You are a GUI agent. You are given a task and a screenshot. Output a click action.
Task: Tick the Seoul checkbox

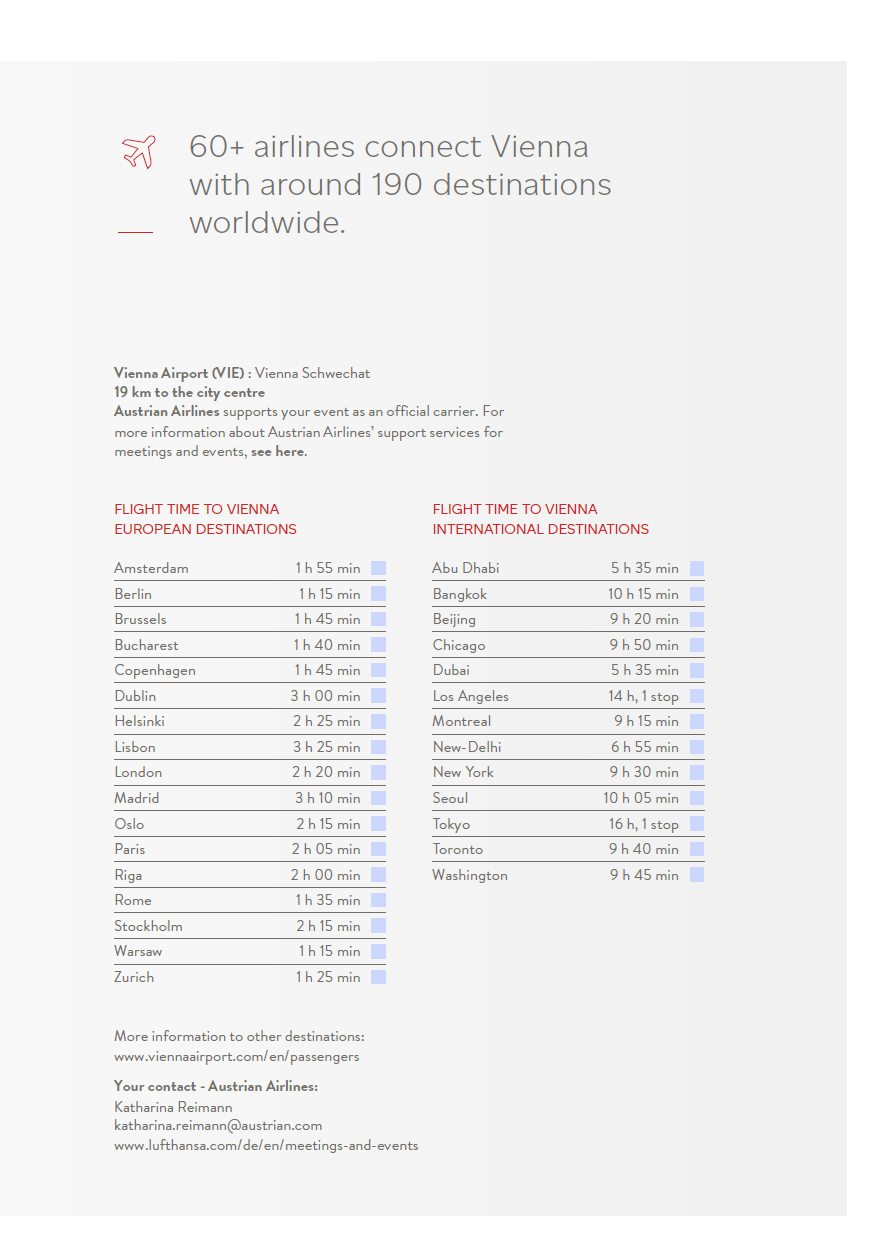[697, 798]
